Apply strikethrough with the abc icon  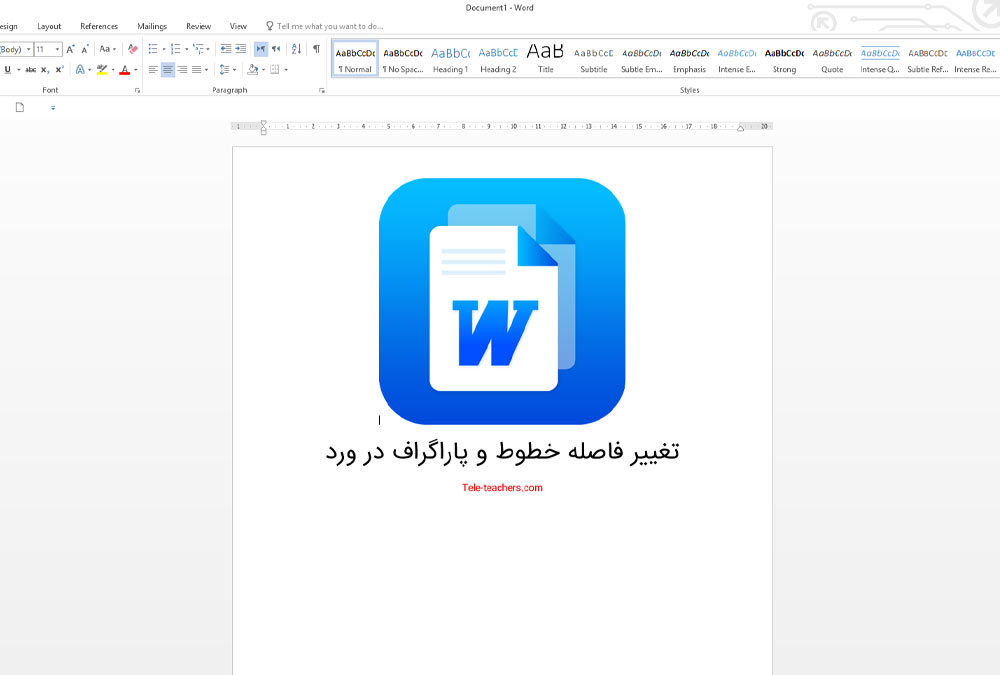(30, 70)
